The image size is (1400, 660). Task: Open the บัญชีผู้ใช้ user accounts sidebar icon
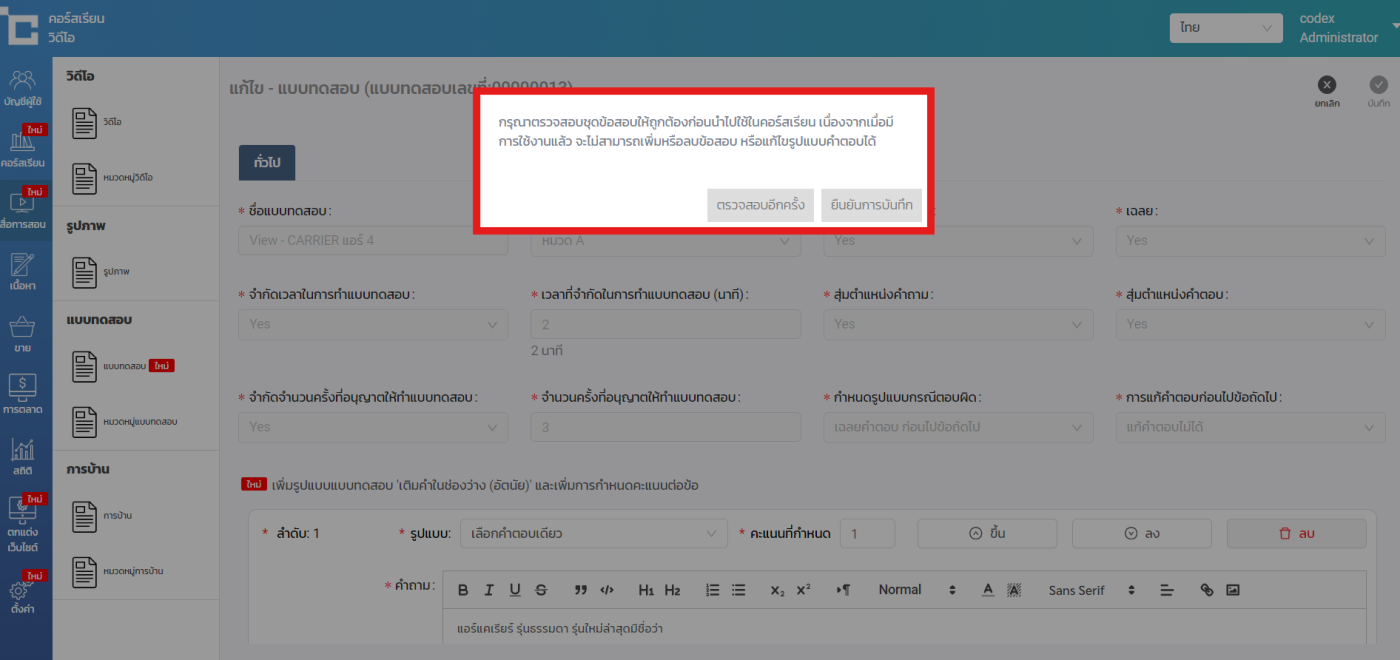[25, 87]
